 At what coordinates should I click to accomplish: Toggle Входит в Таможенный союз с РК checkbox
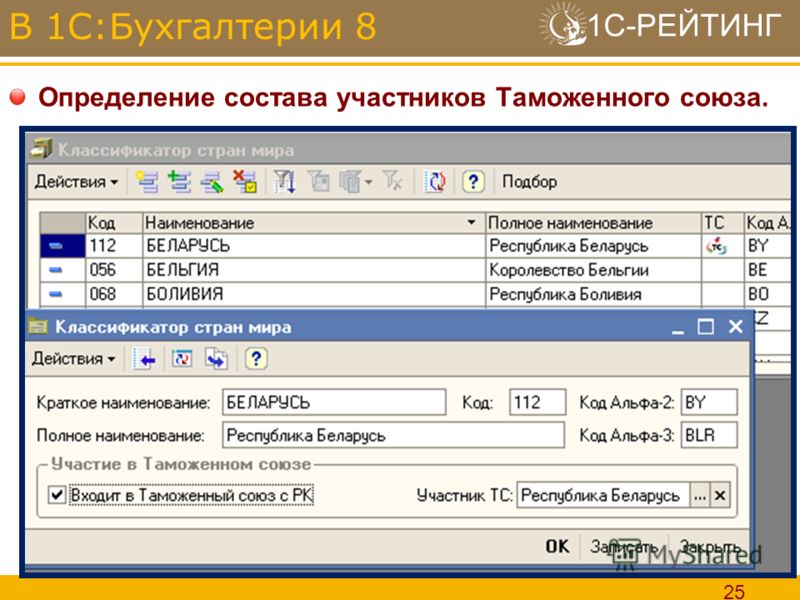[x=56, y=495]
